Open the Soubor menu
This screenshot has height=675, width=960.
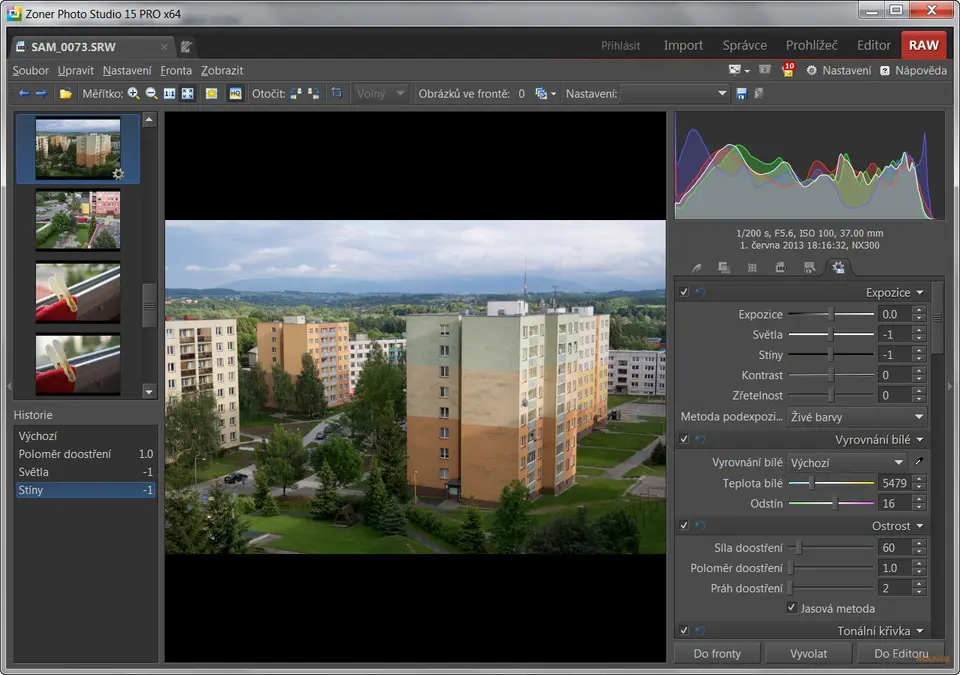[x=30, y=71]
